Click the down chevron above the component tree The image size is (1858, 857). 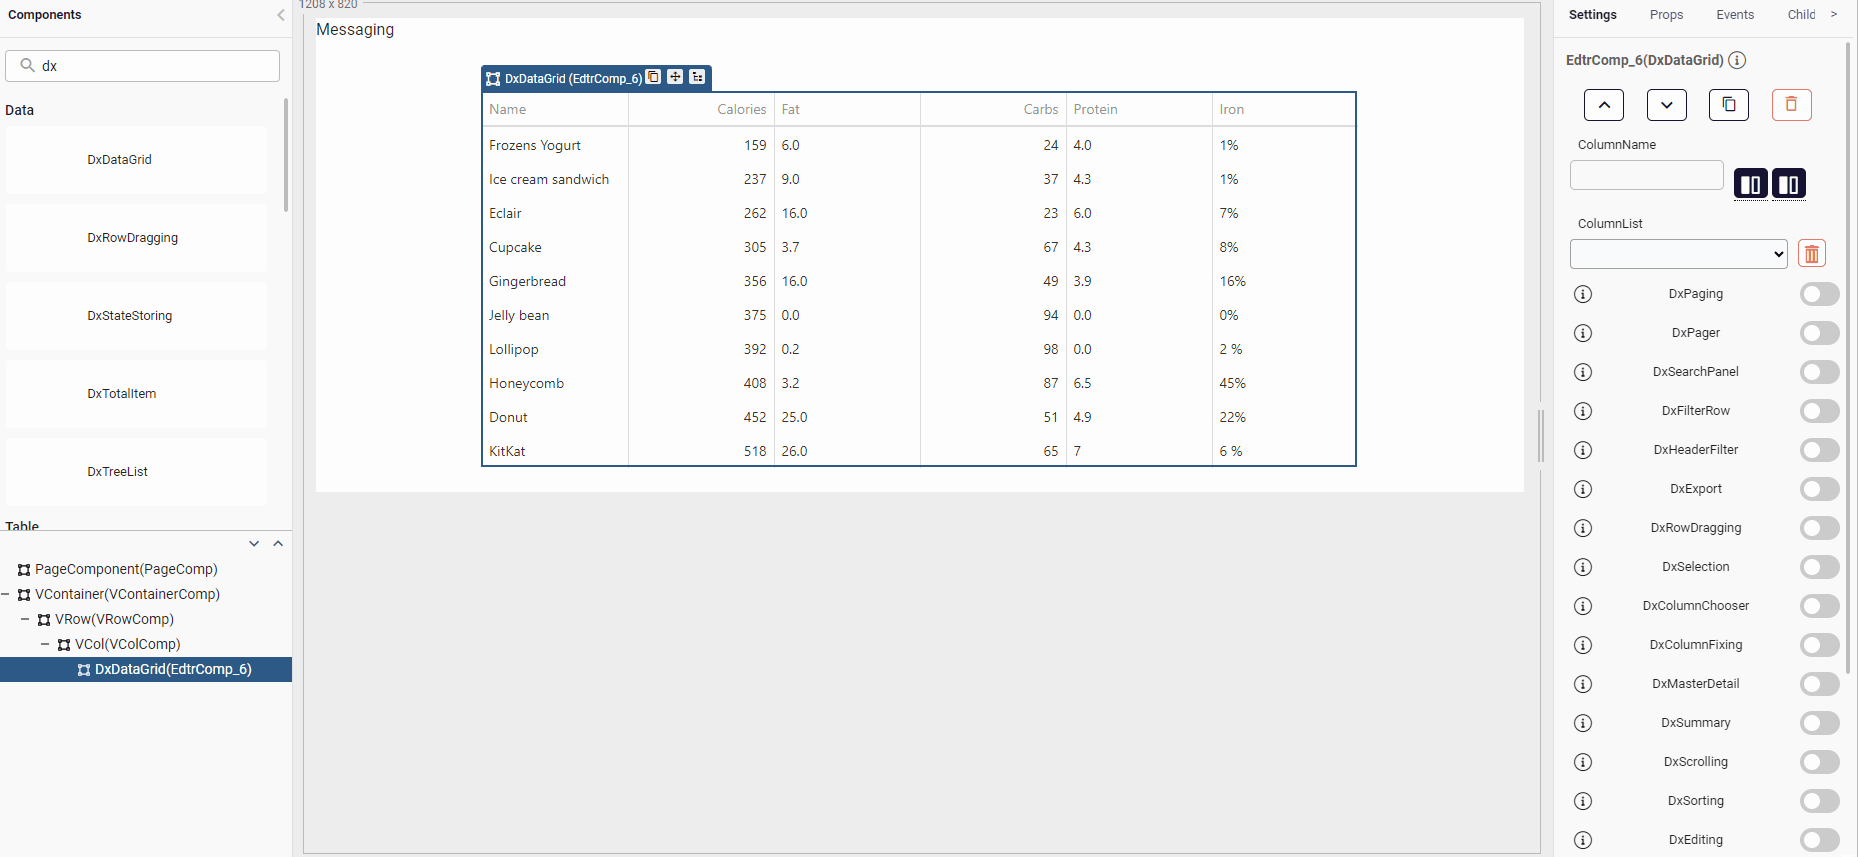[x=254, y=544]
